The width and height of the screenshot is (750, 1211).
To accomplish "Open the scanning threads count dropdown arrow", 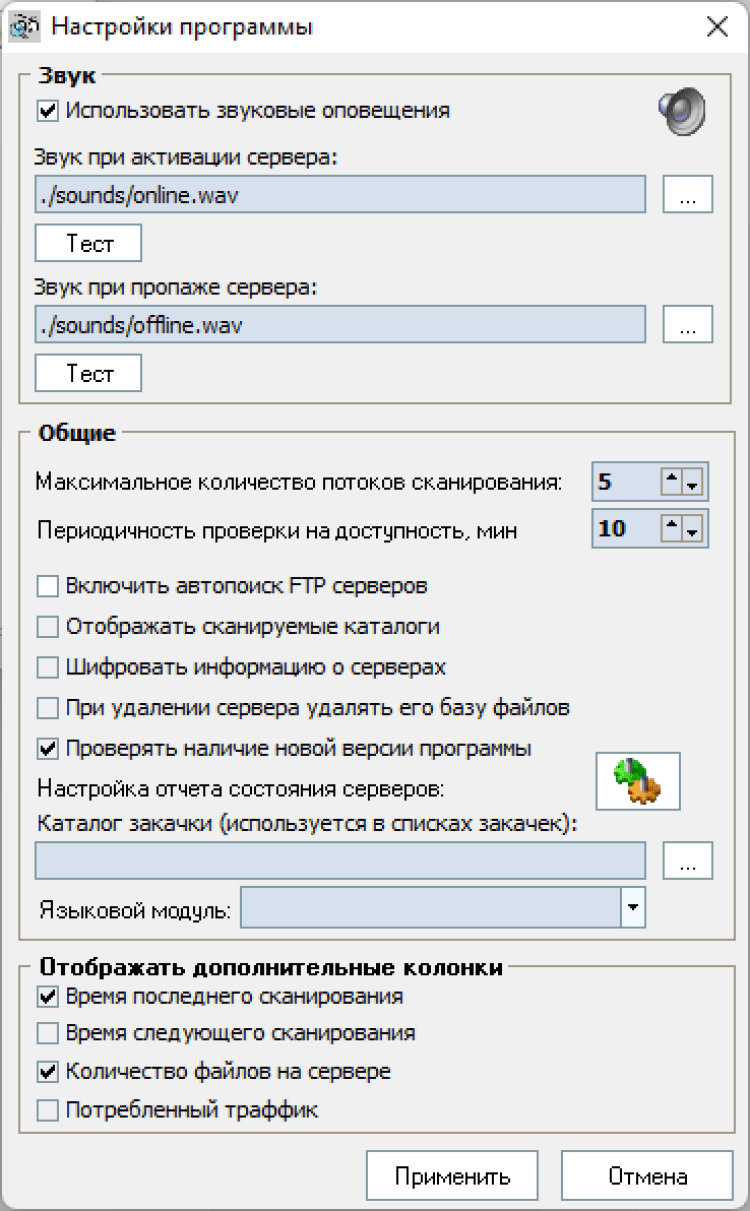I will pos(693,484).
